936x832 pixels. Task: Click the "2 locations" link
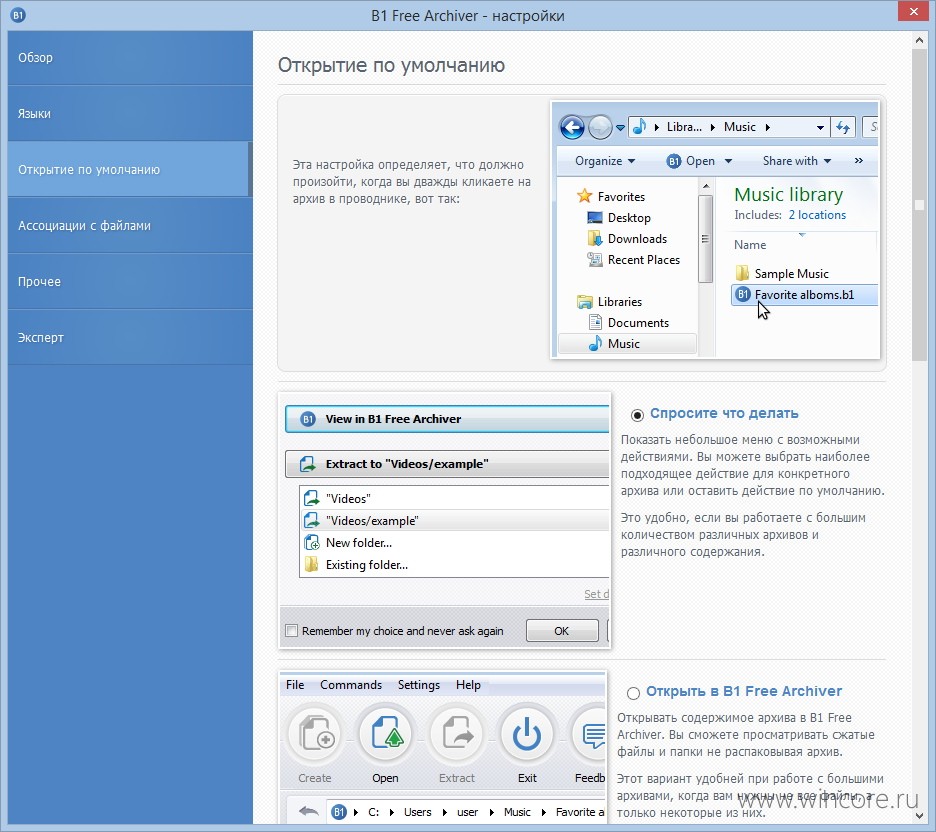(817, 215)
